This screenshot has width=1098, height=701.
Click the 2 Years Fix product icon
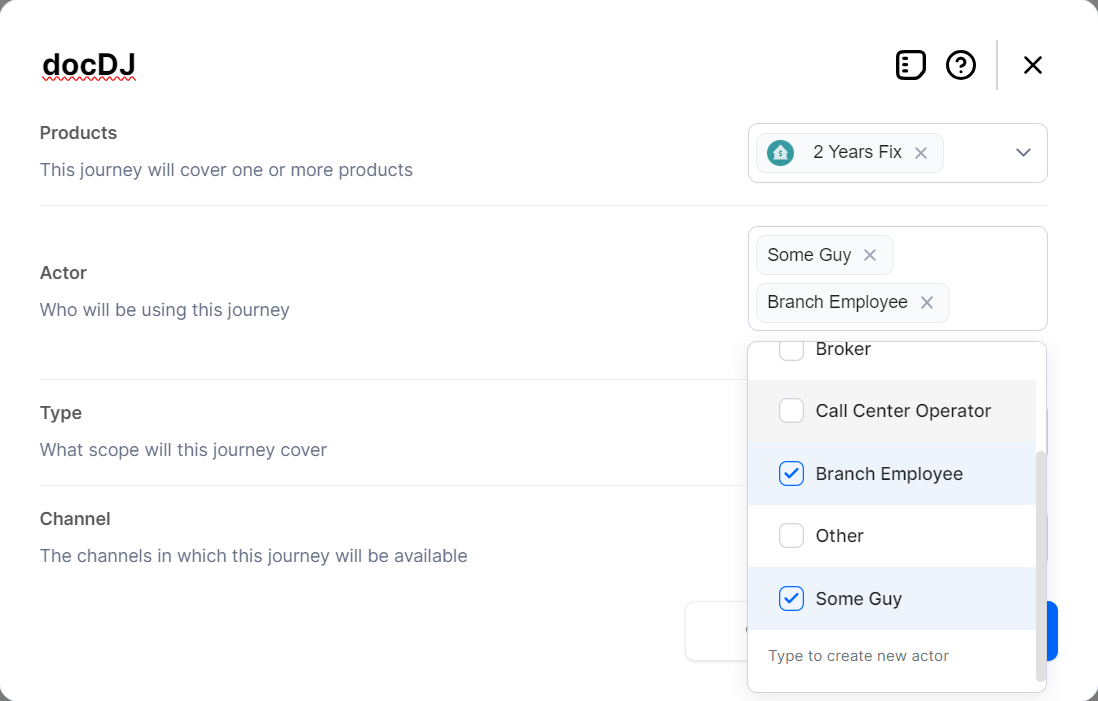[780, 153]
